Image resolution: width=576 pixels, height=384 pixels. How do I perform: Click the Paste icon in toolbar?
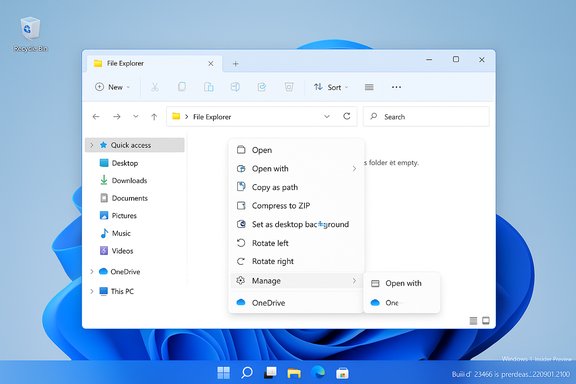click(209, 87)
